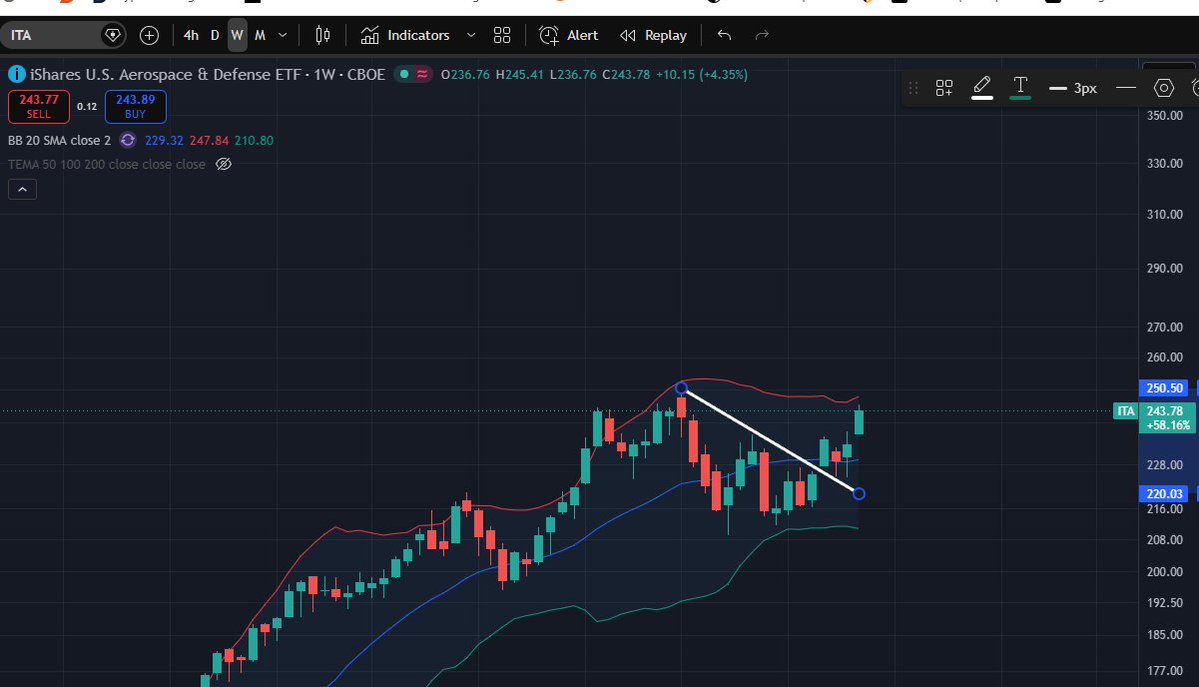This screenshot has width=1199, height=687.
Task: Select the trend line end anchor point
Action: click(859, 493)
